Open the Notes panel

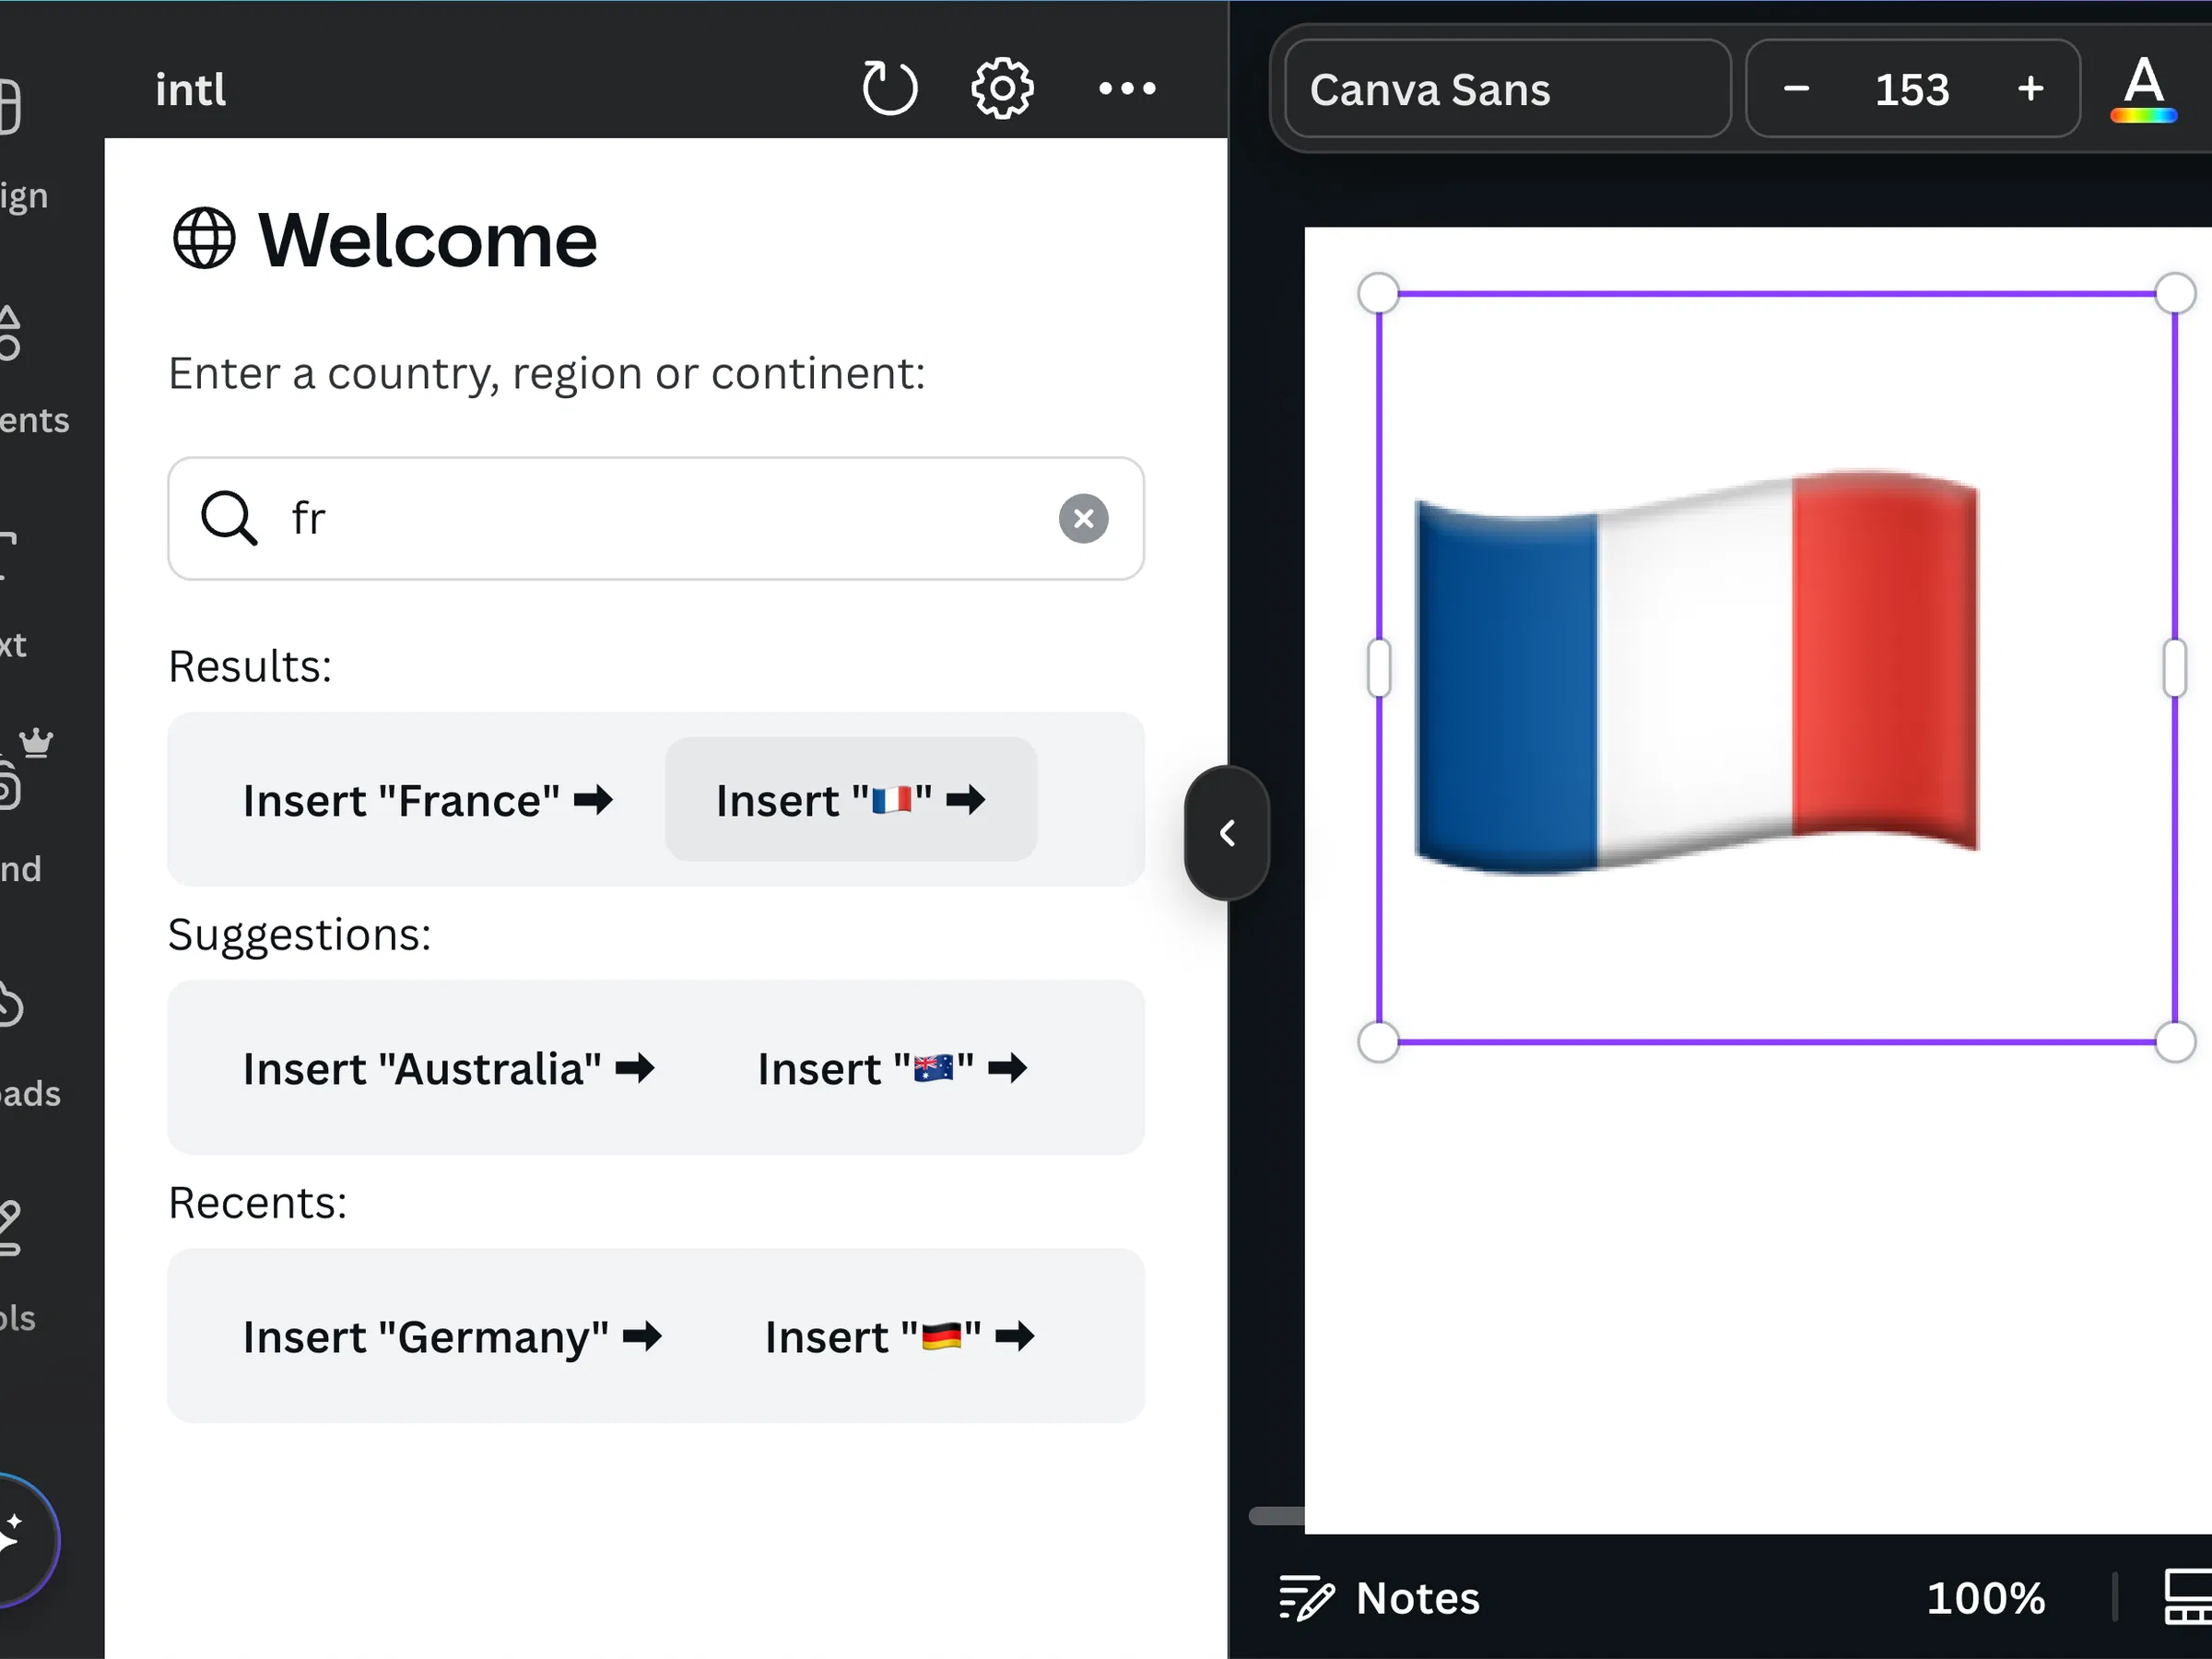1379,1597
